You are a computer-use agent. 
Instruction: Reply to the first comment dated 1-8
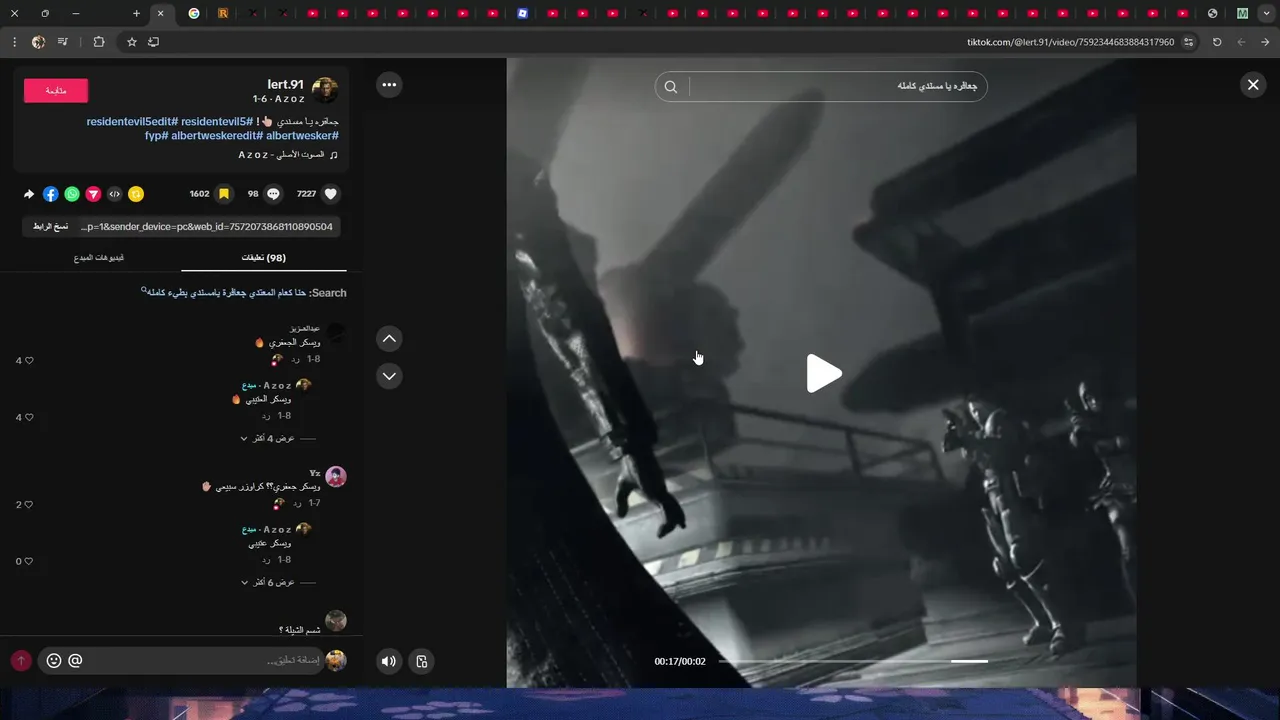point(296,359)
